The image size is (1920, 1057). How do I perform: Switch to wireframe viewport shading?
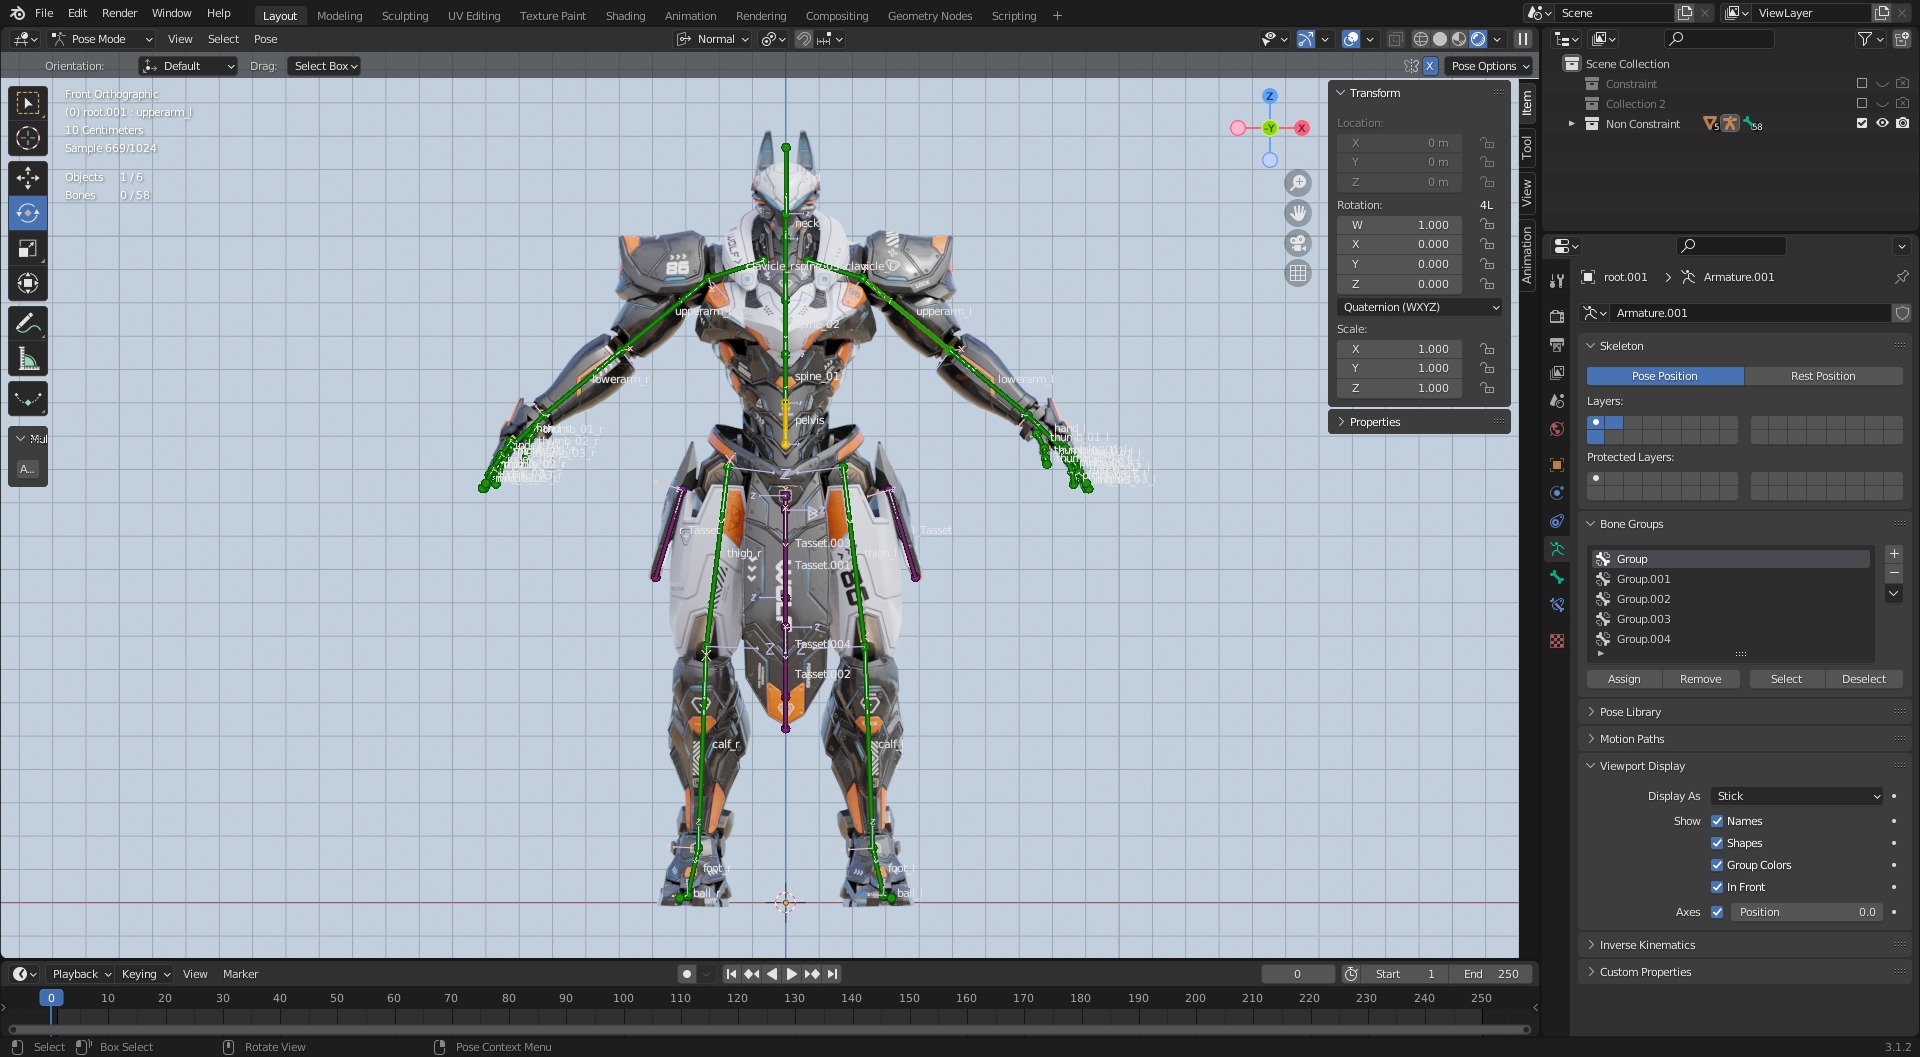coord(1421,39)
